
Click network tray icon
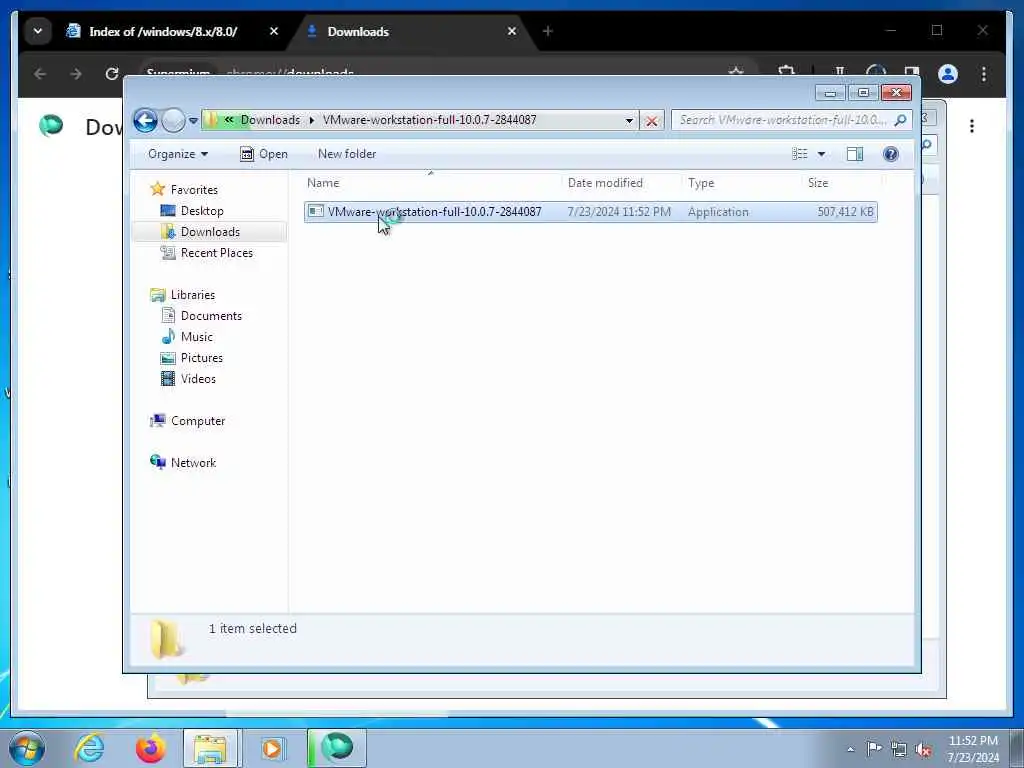pos(899,750)
